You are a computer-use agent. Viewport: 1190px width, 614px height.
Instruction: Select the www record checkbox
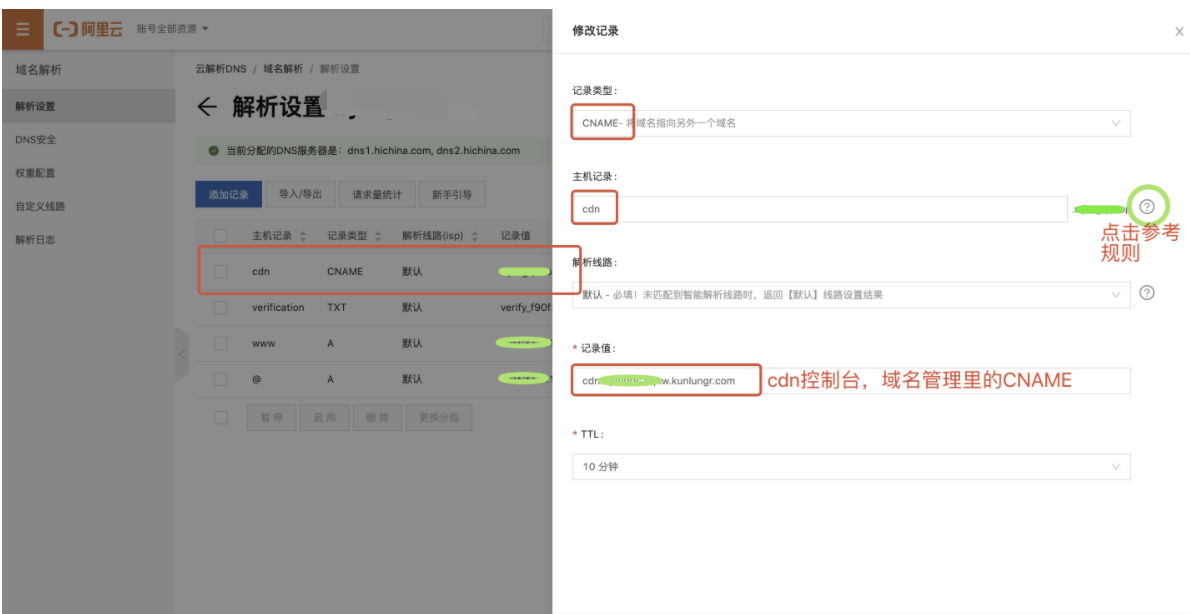pyautogui.click(x=221, y=343)
